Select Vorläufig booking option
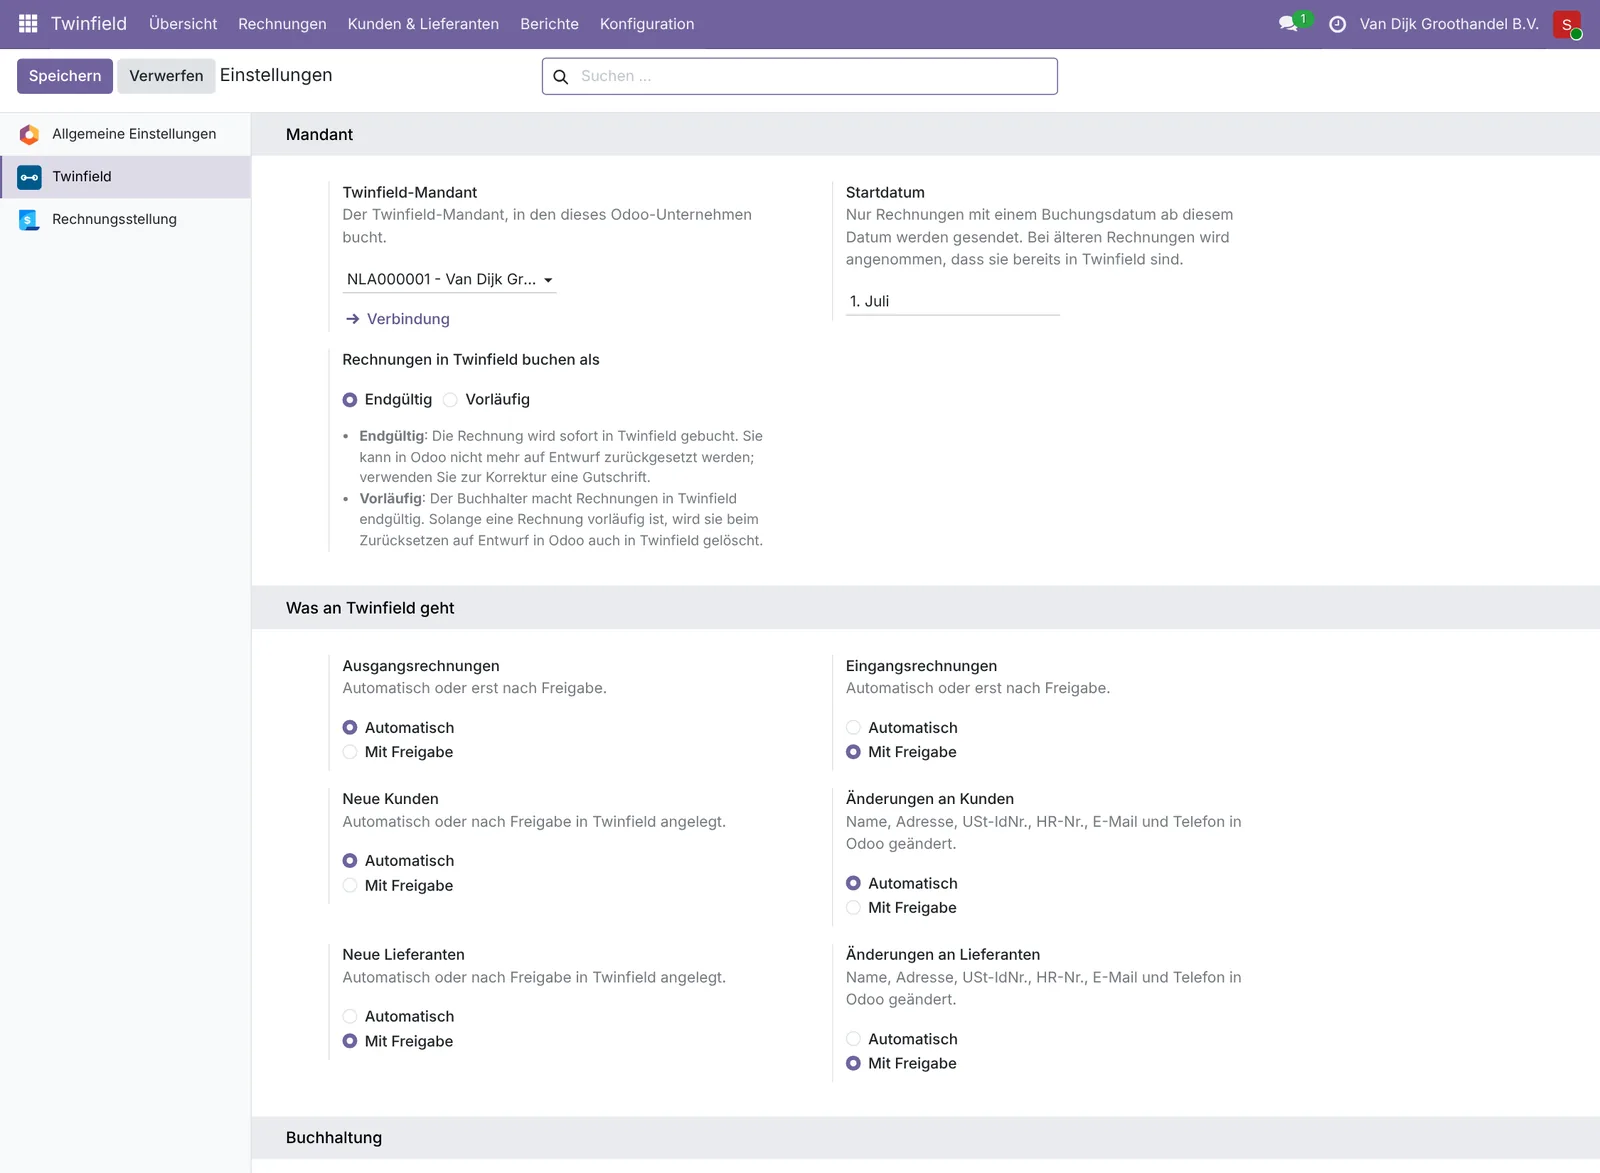 [x=450, y=400]
